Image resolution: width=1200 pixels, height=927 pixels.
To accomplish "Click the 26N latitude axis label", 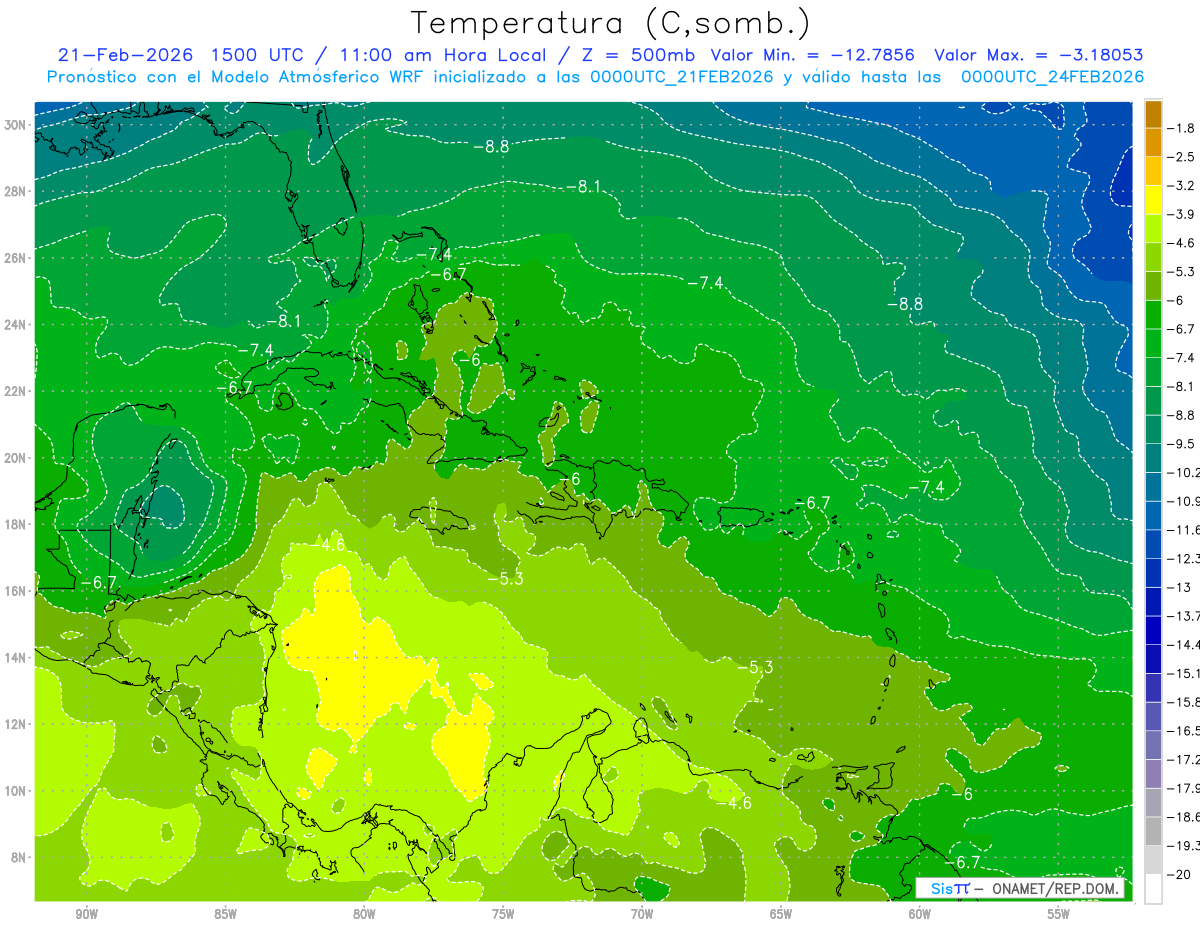I will coord(16,258).
